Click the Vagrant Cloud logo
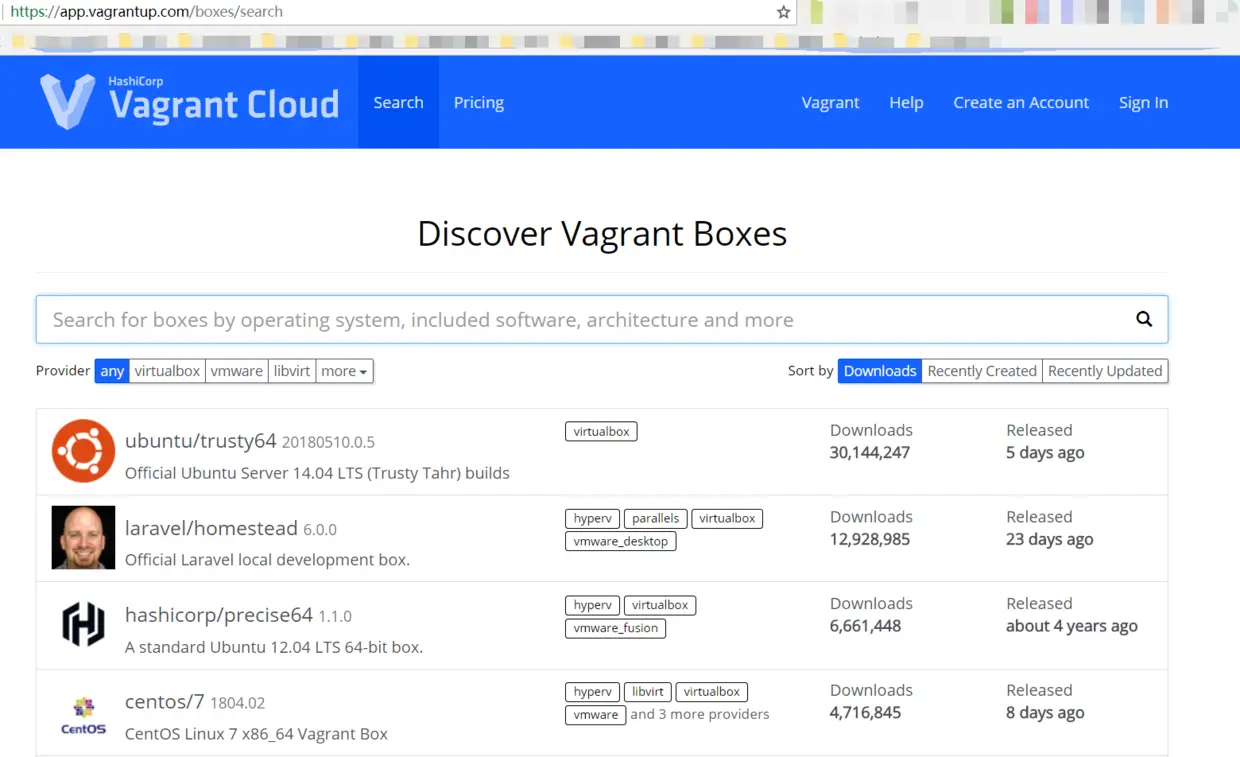 click(189, 101)
